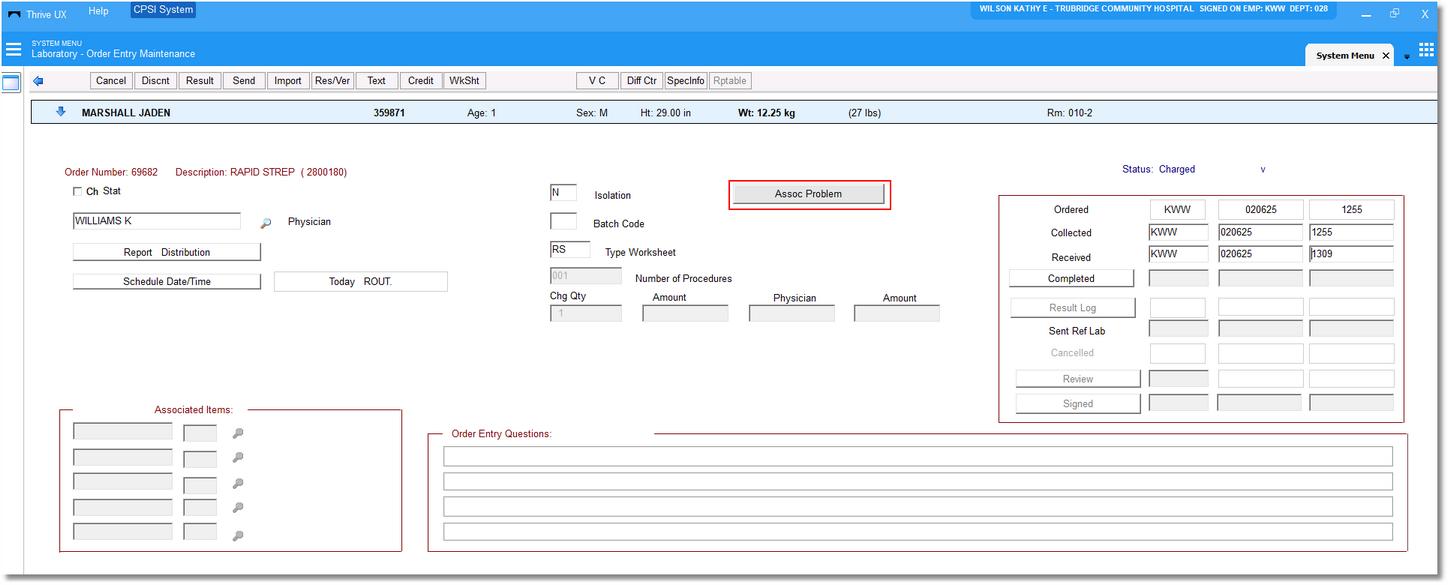Open tab list dropdown beside System Menu tab
The width and height of the screenshot is (1448, 585).
pyautogui.click(x=1406, y=57)
